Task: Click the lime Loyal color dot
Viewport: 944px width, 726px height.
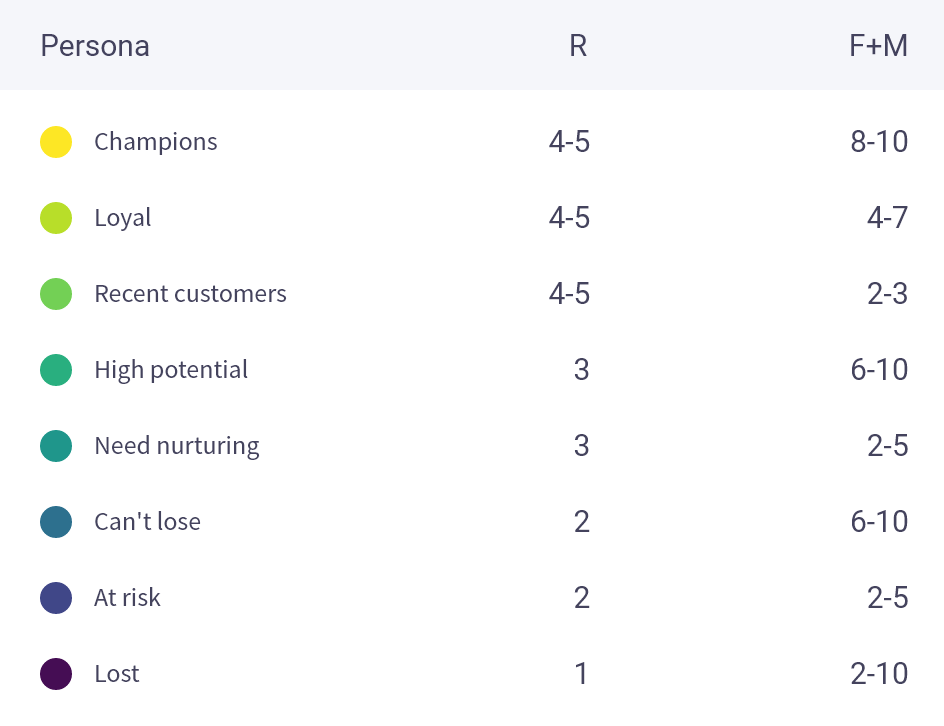Action: click(x=56, y=218)
